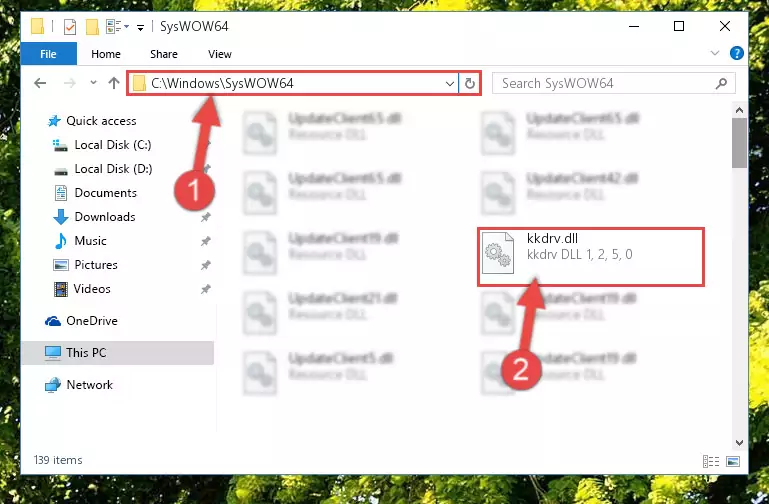769x504 pixels.
Task: Click the Quick access star icon
Action: pos(54,121)
